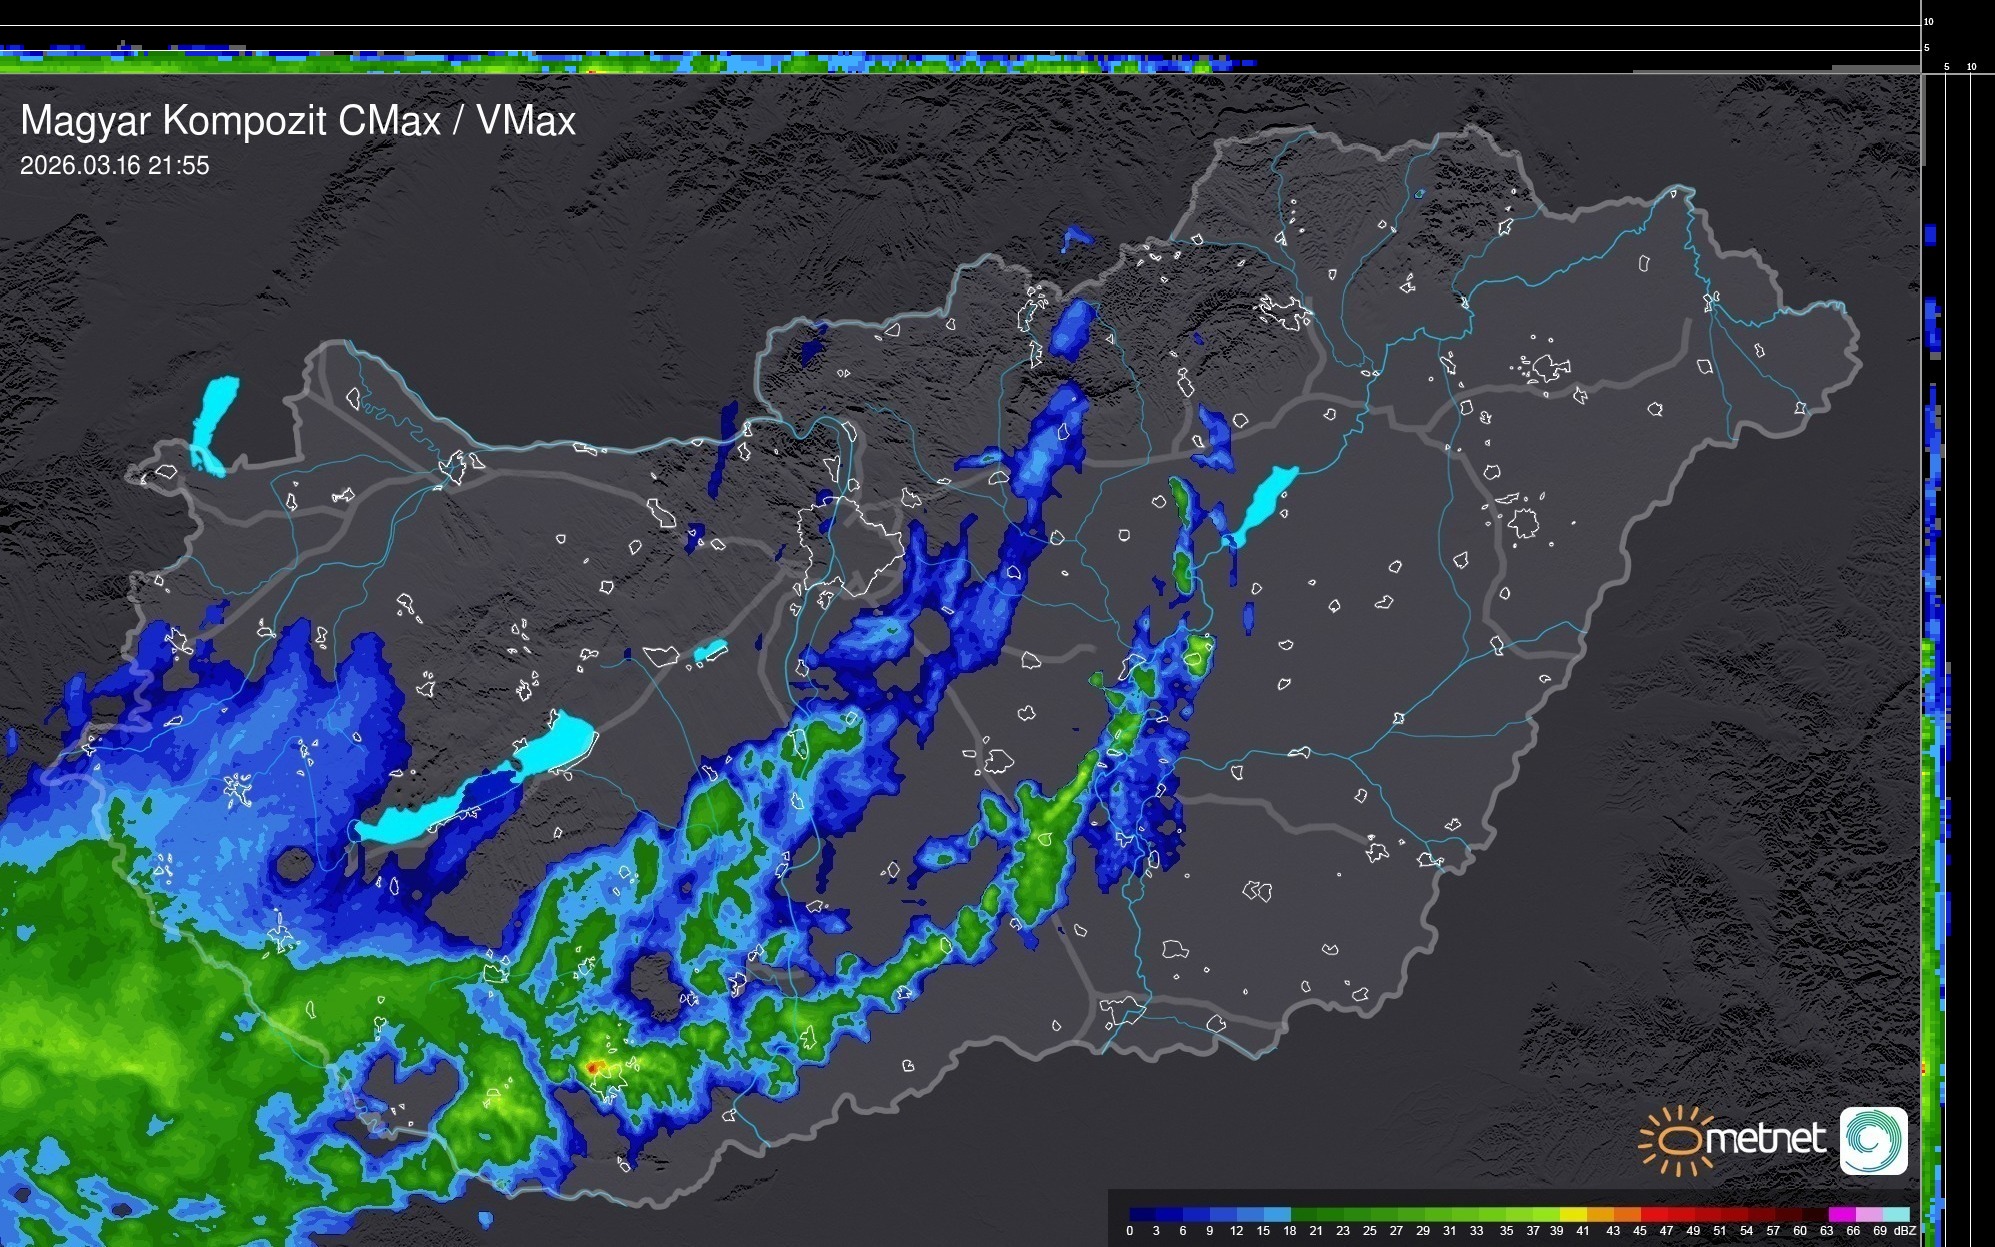Pick the light cyan 69 dBZ swatch

pos(1895,1214)
